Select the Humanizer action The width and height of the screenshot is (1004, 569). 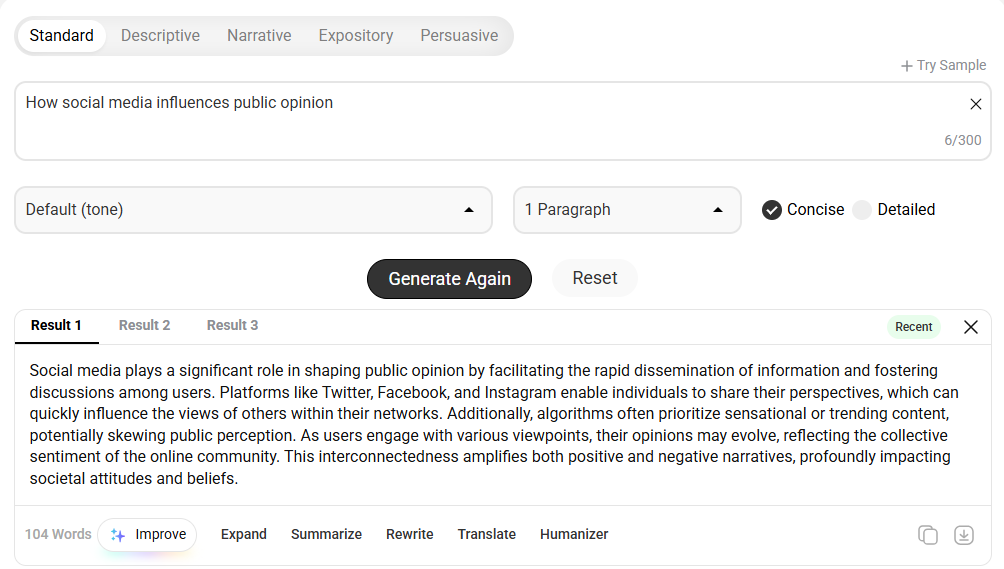click(x=574, y=534)
